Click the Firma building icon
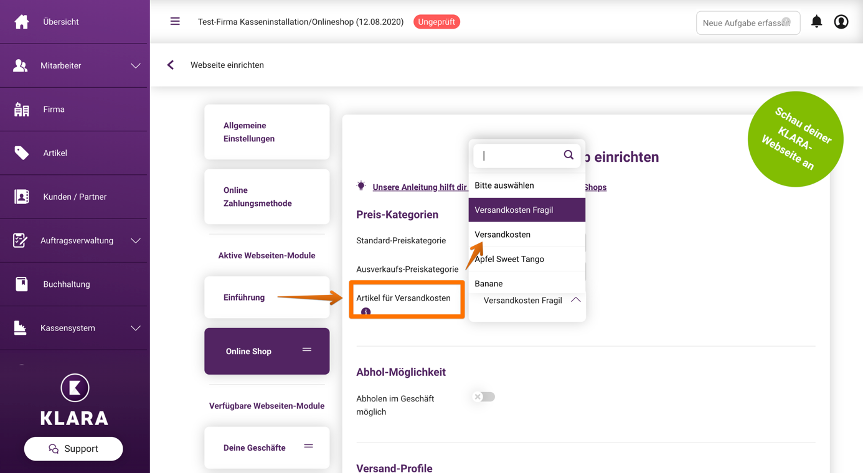This screenshot has width=864, height=474. pos(21,110)
